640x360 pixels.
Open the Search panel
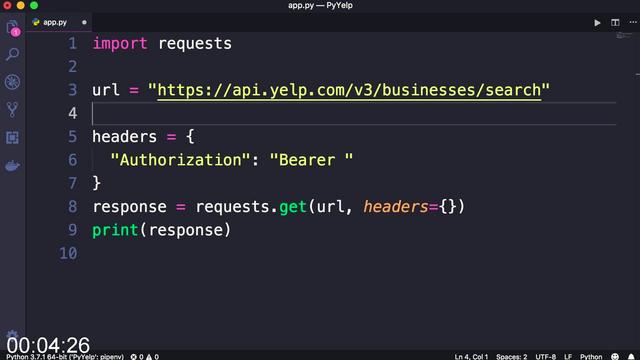tap(13, 54)
